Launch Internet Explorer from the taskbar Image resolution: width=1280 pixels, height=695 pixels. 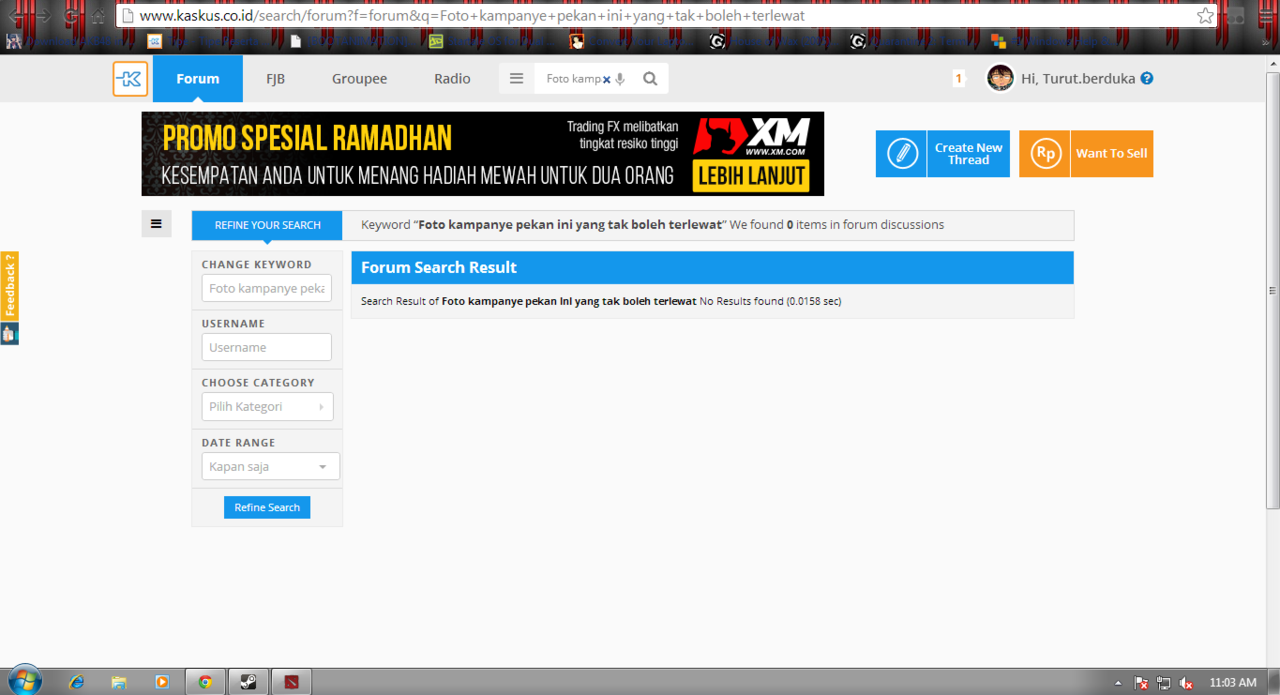(77, 682)
